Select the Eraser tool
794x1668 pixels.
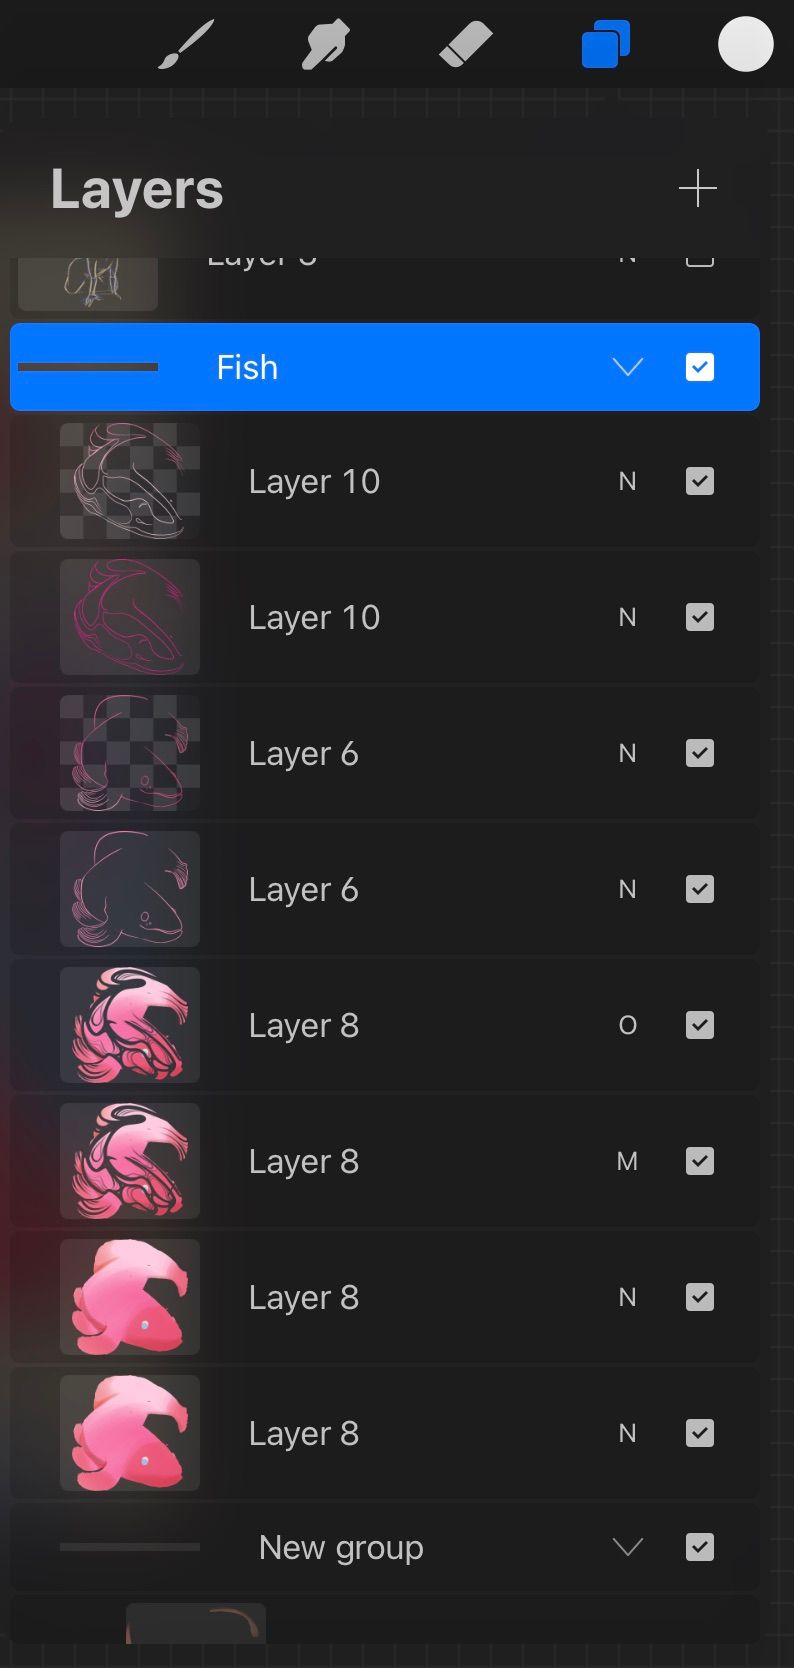tap(466, 45)
